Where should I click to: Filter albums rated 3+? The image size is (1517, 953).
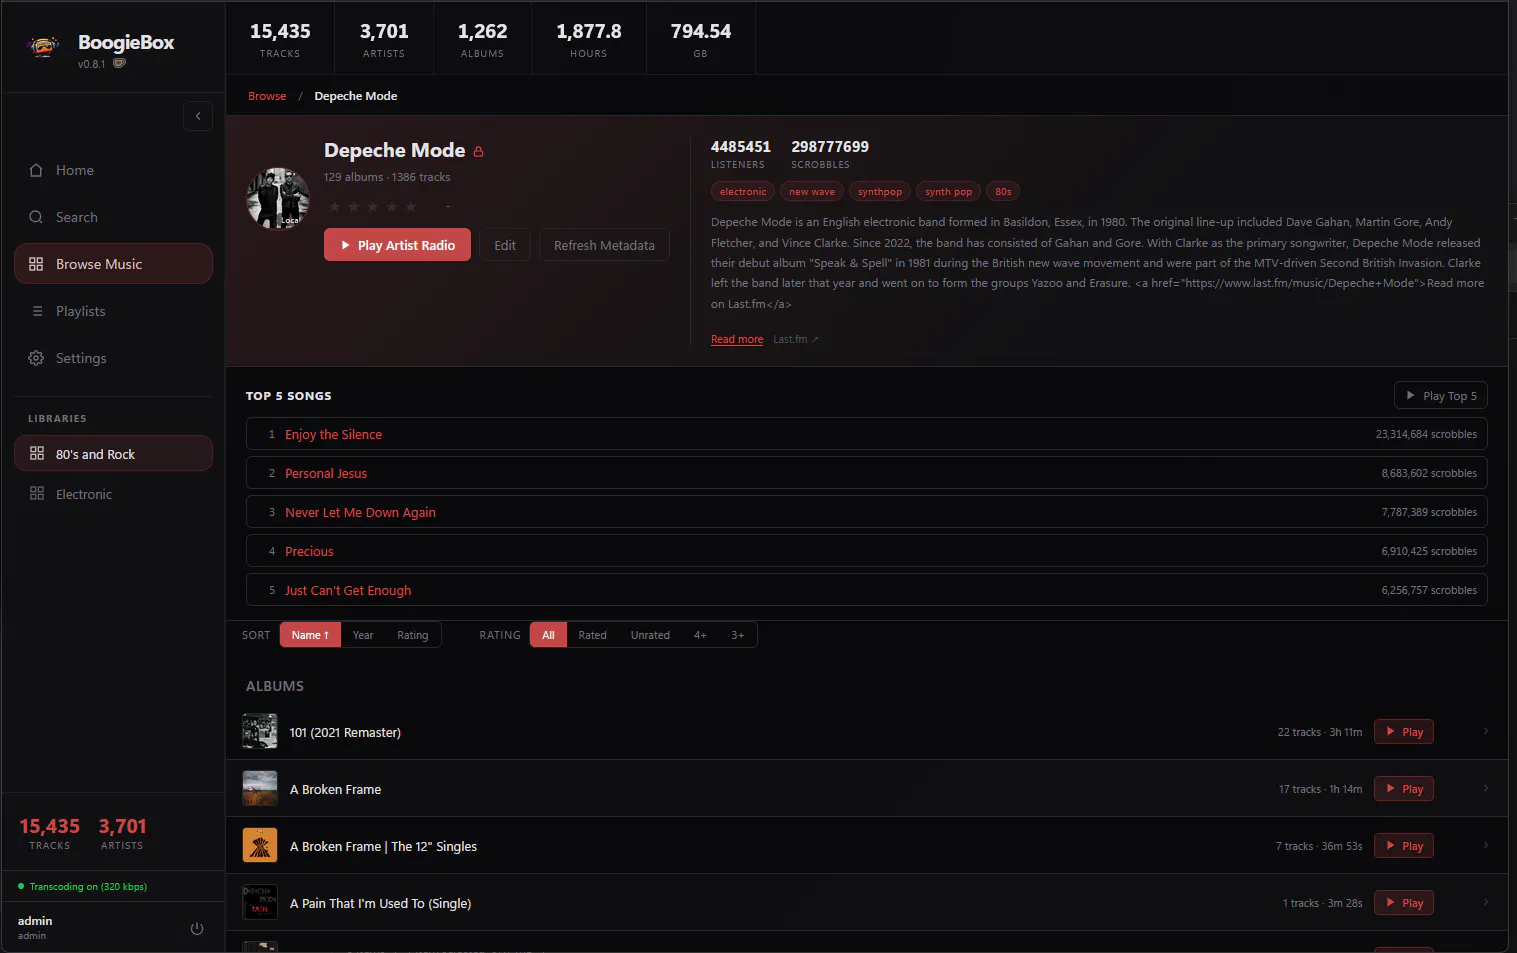click(x=737, y=635)
